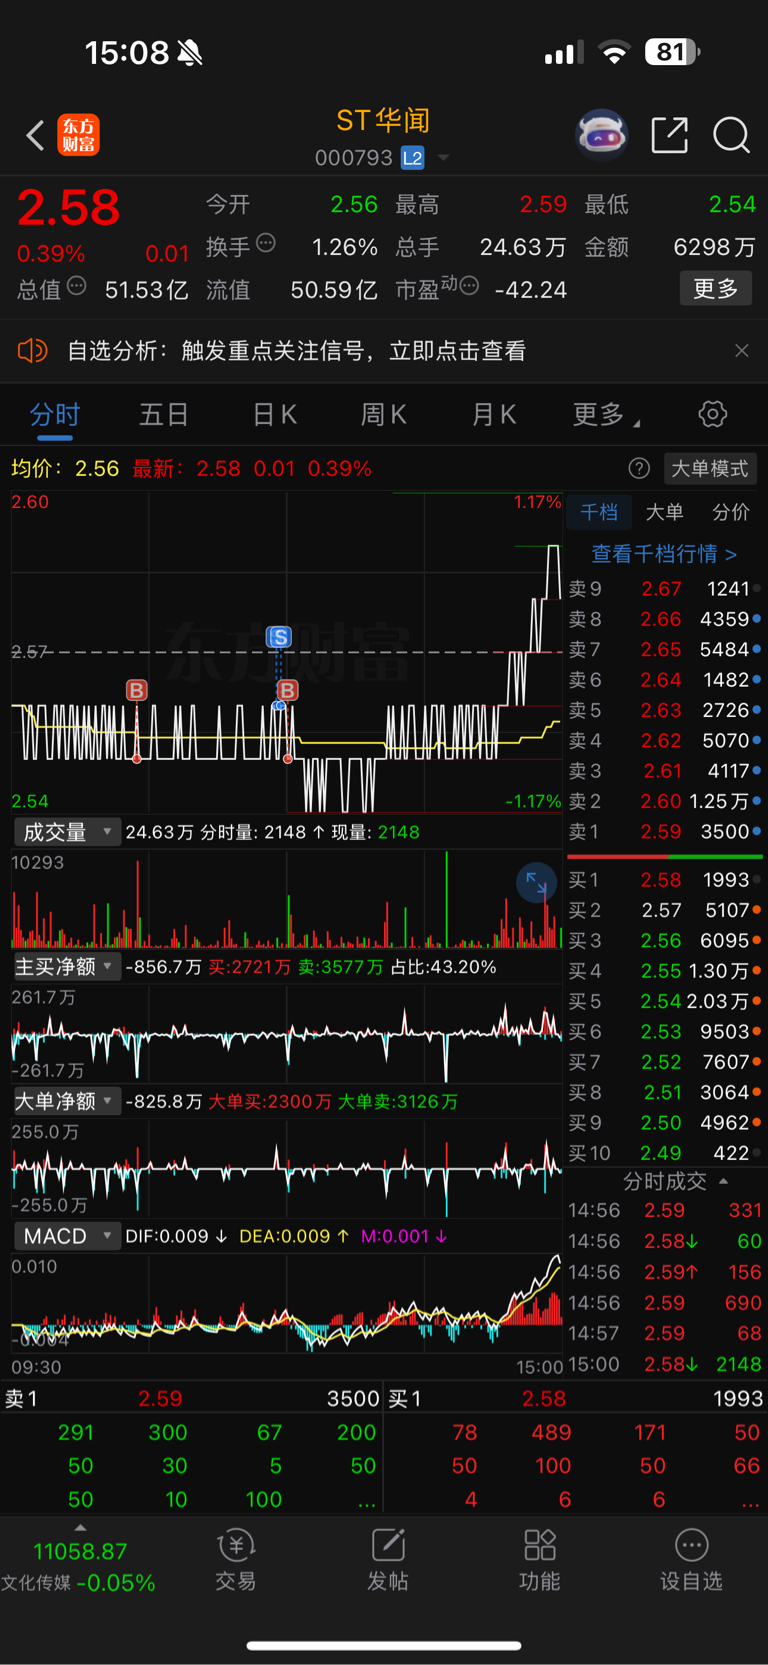Dismiss the 自选分析 notification banner
The width and height of the screenshot is (768, 1665).
(741, 351)
